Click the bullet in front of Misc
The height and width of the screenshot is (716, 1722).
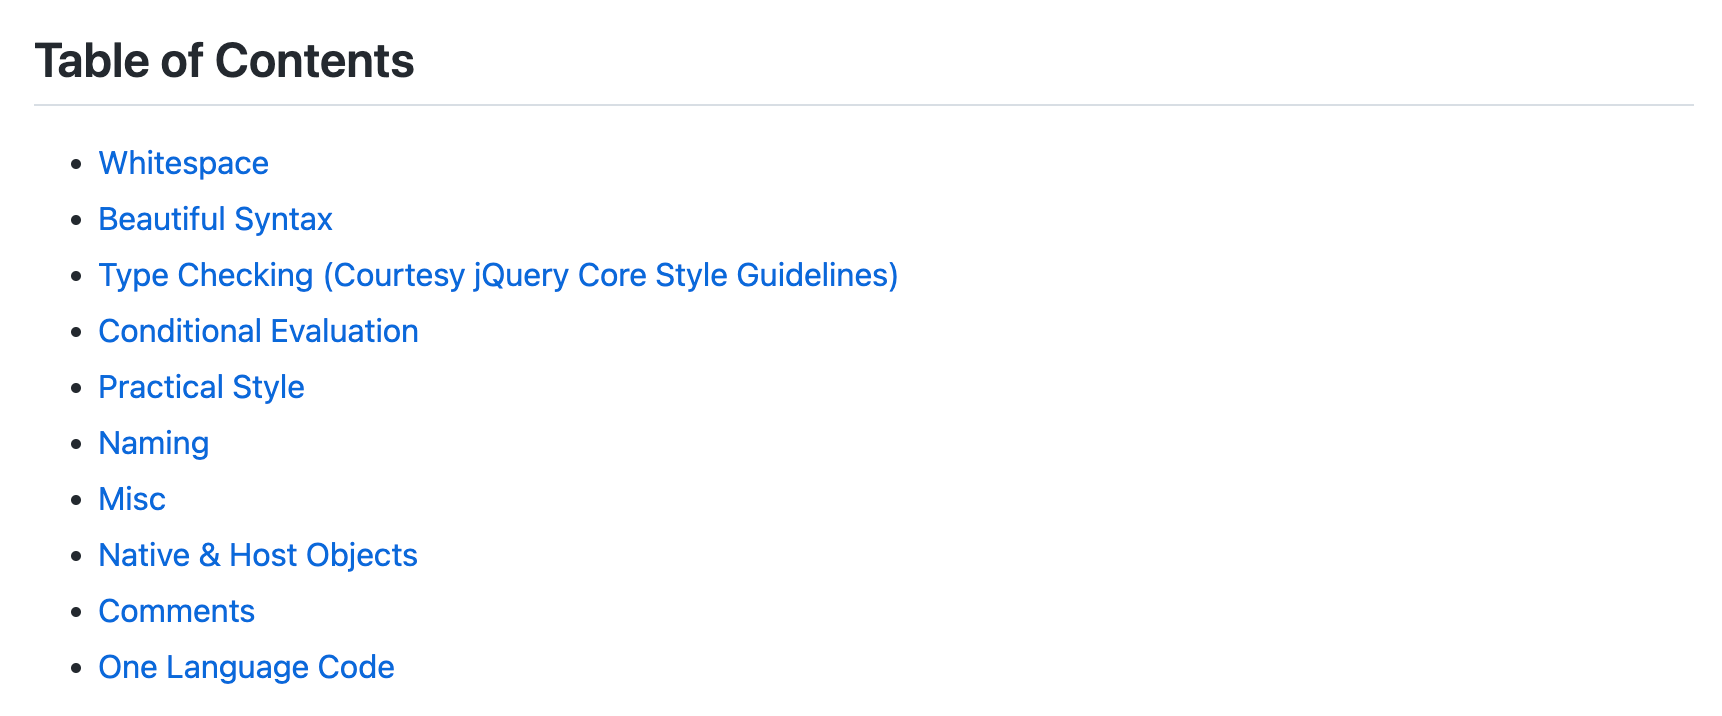pos(76,500)
